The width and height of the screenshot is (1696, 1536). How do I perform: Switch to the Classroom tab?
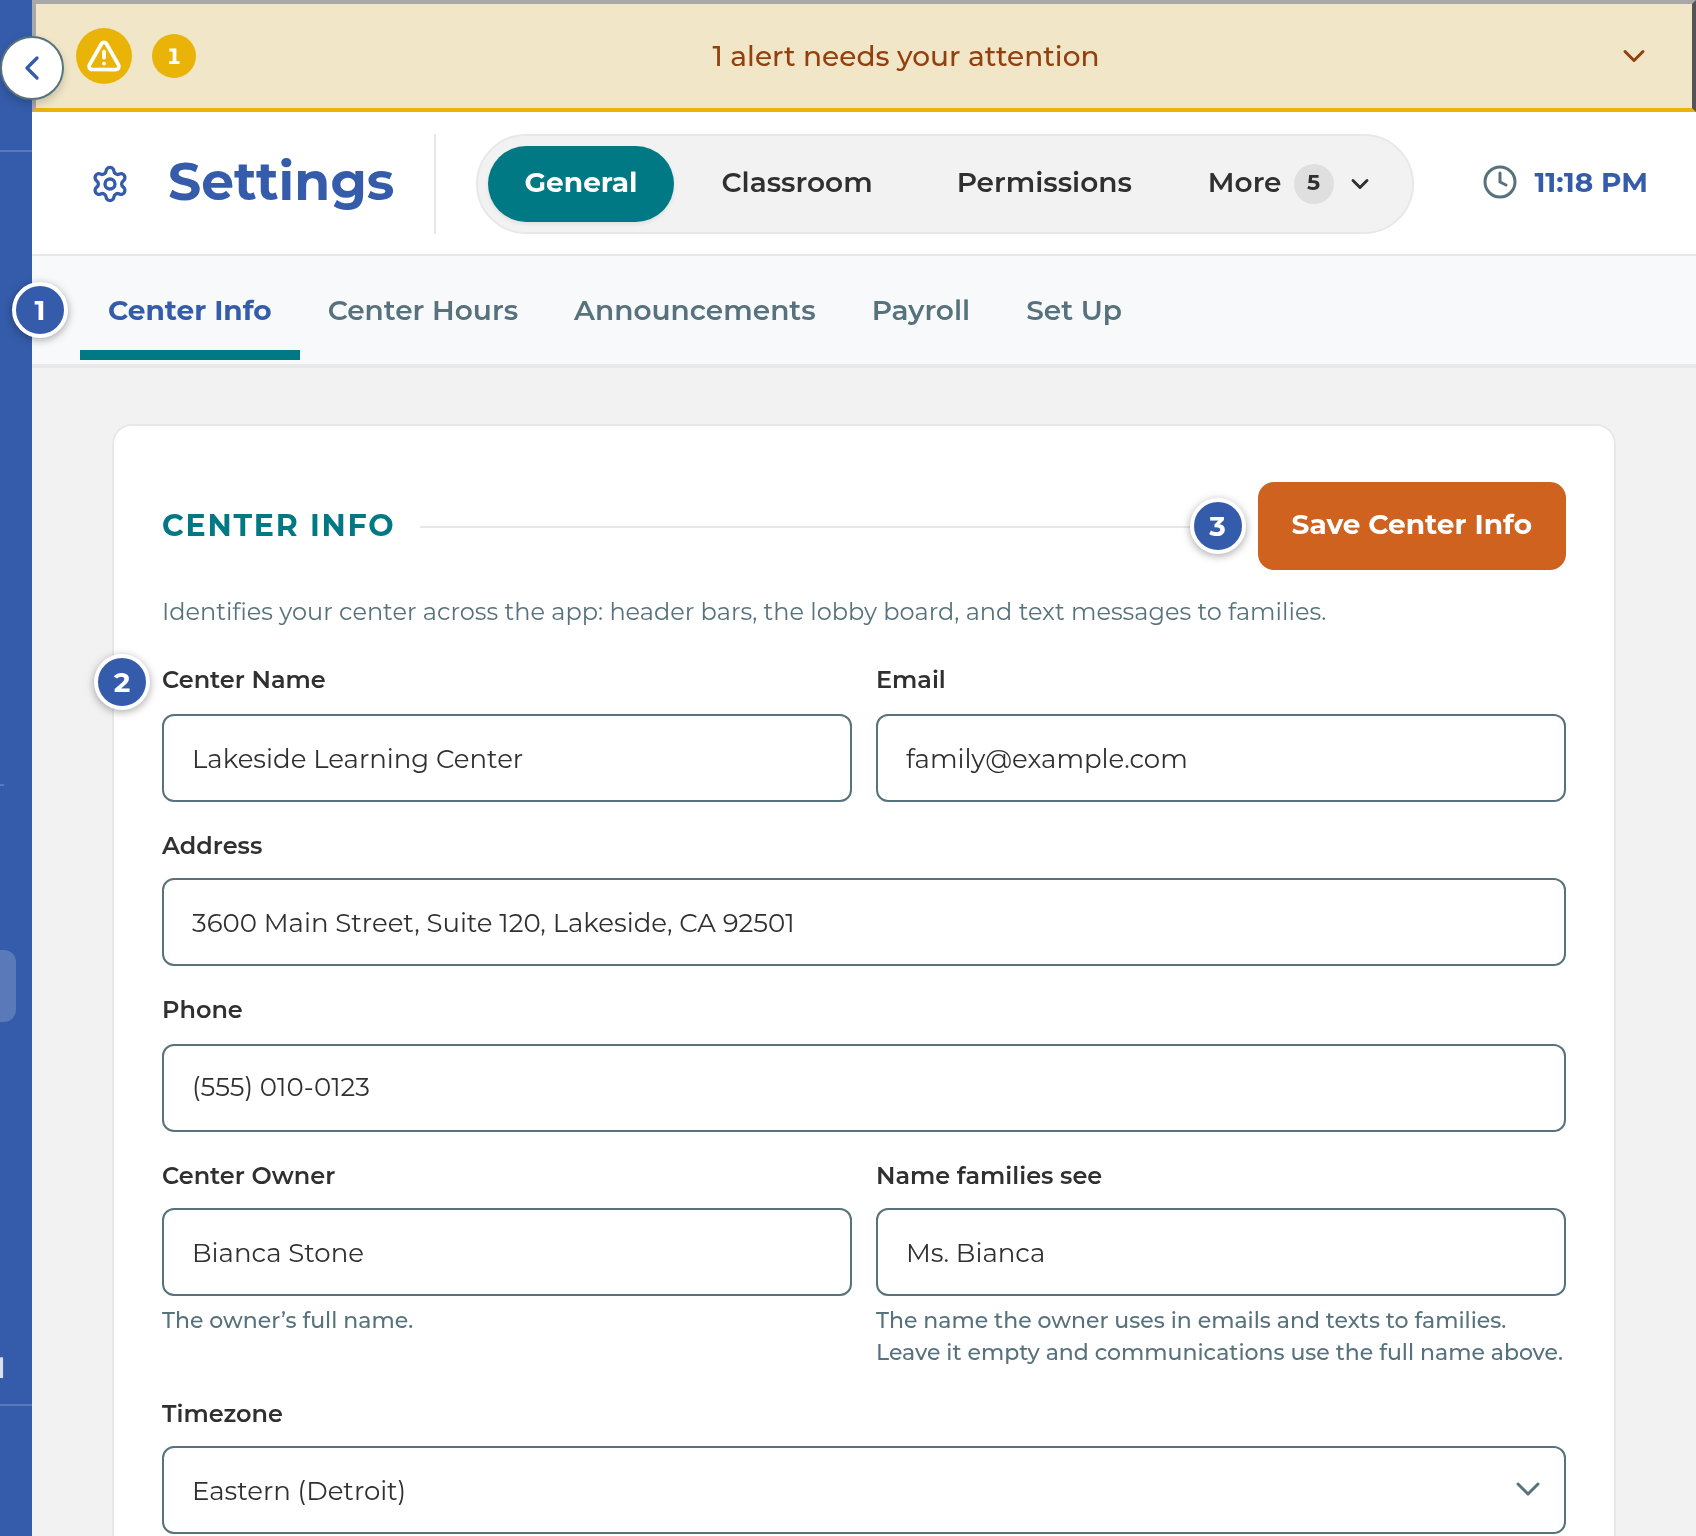[797, 183]
